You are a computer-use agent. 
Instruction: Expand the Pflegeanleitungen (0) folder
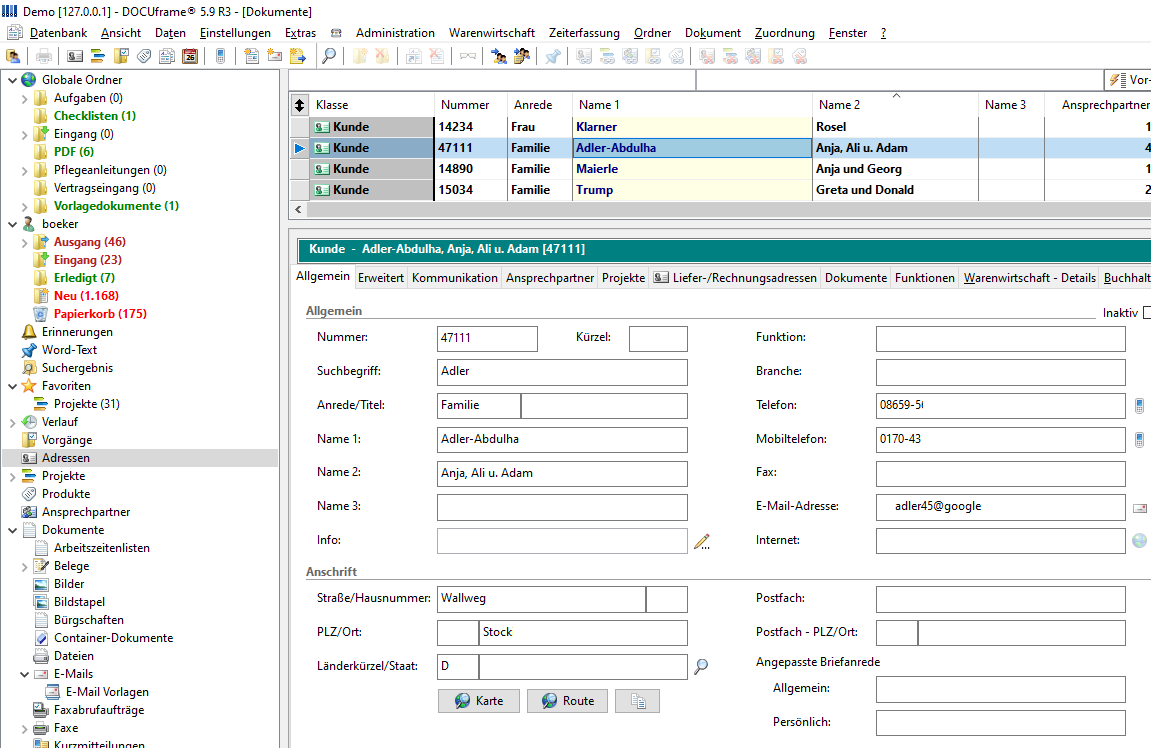click(x=24, y=170)
